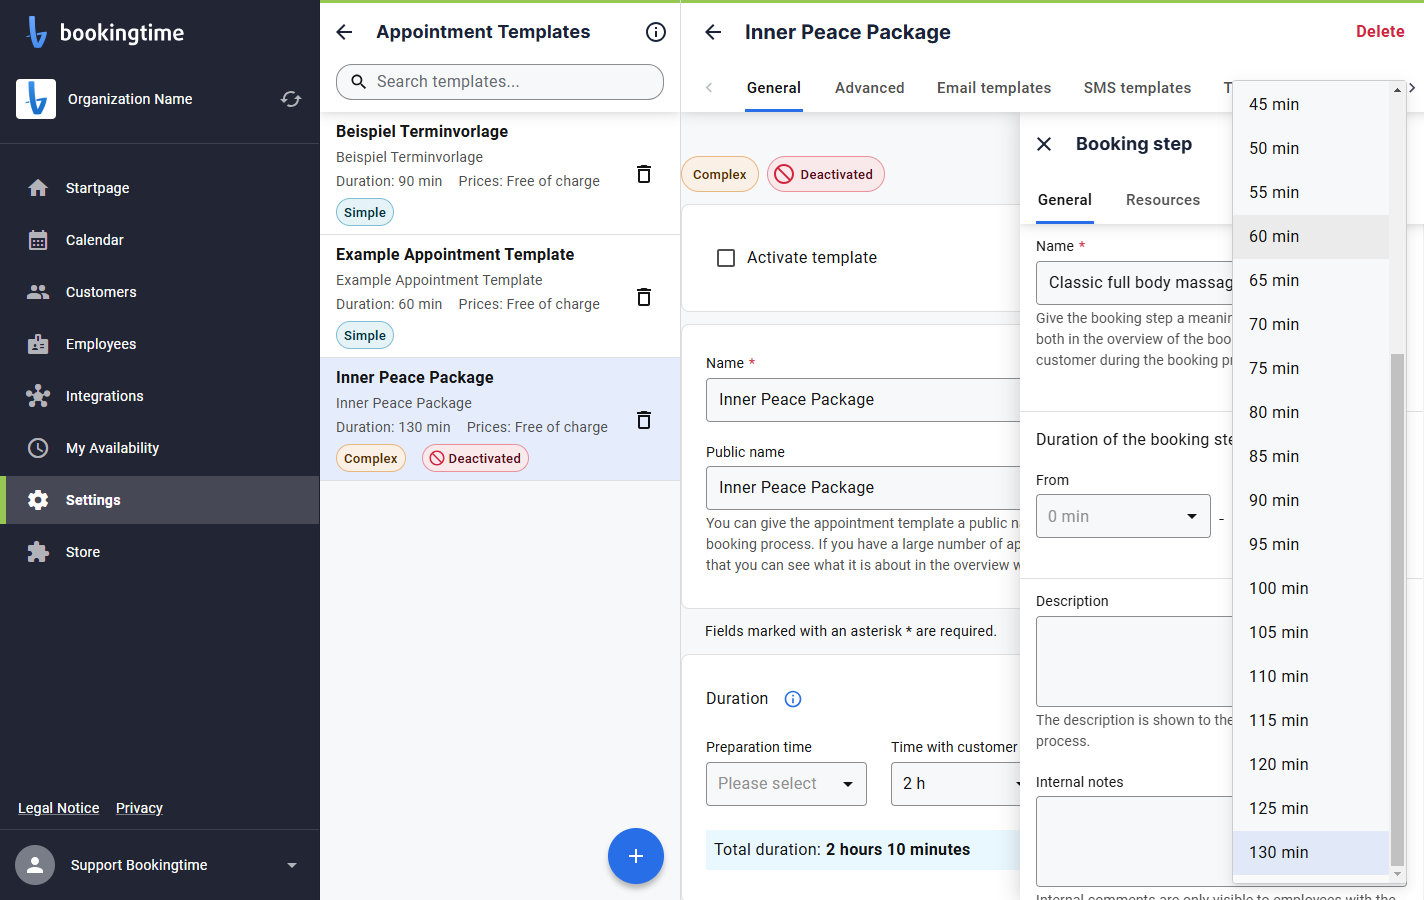Open the Store section
Viewport: 1424px width, 900px height.
tap(160, 552)
